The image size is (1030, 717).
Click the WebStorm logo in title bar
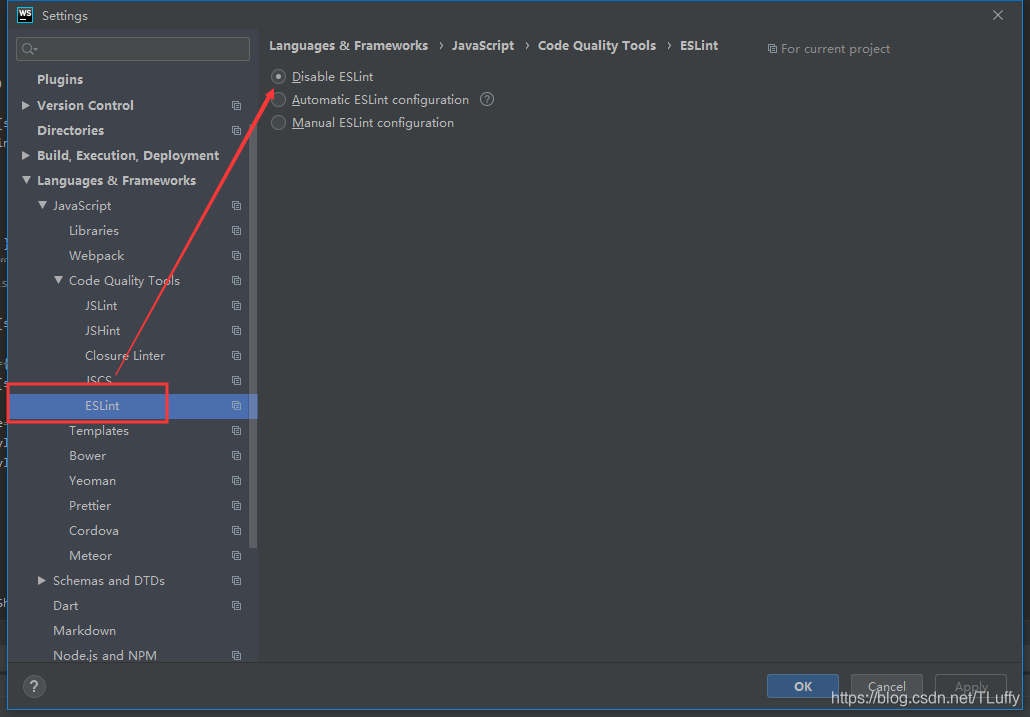tap(25, 15)
